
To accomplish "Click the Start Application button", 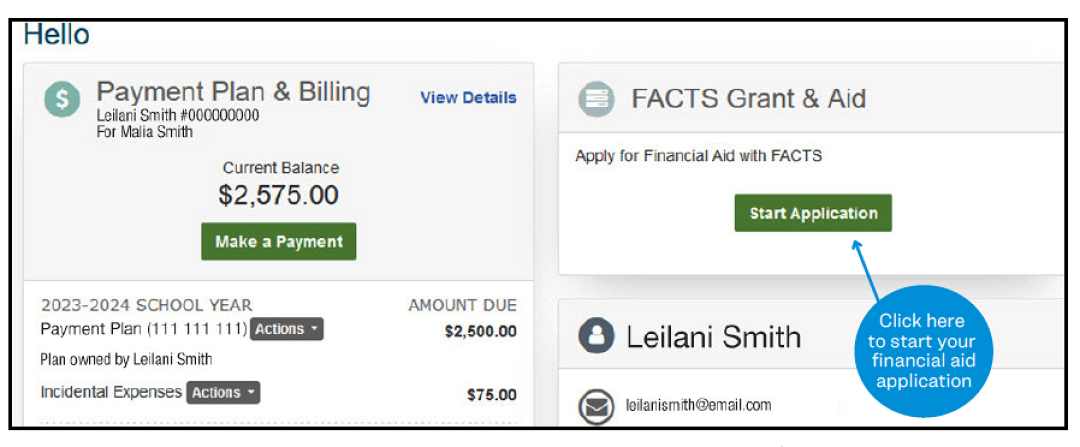I will [x=813, y=213].
